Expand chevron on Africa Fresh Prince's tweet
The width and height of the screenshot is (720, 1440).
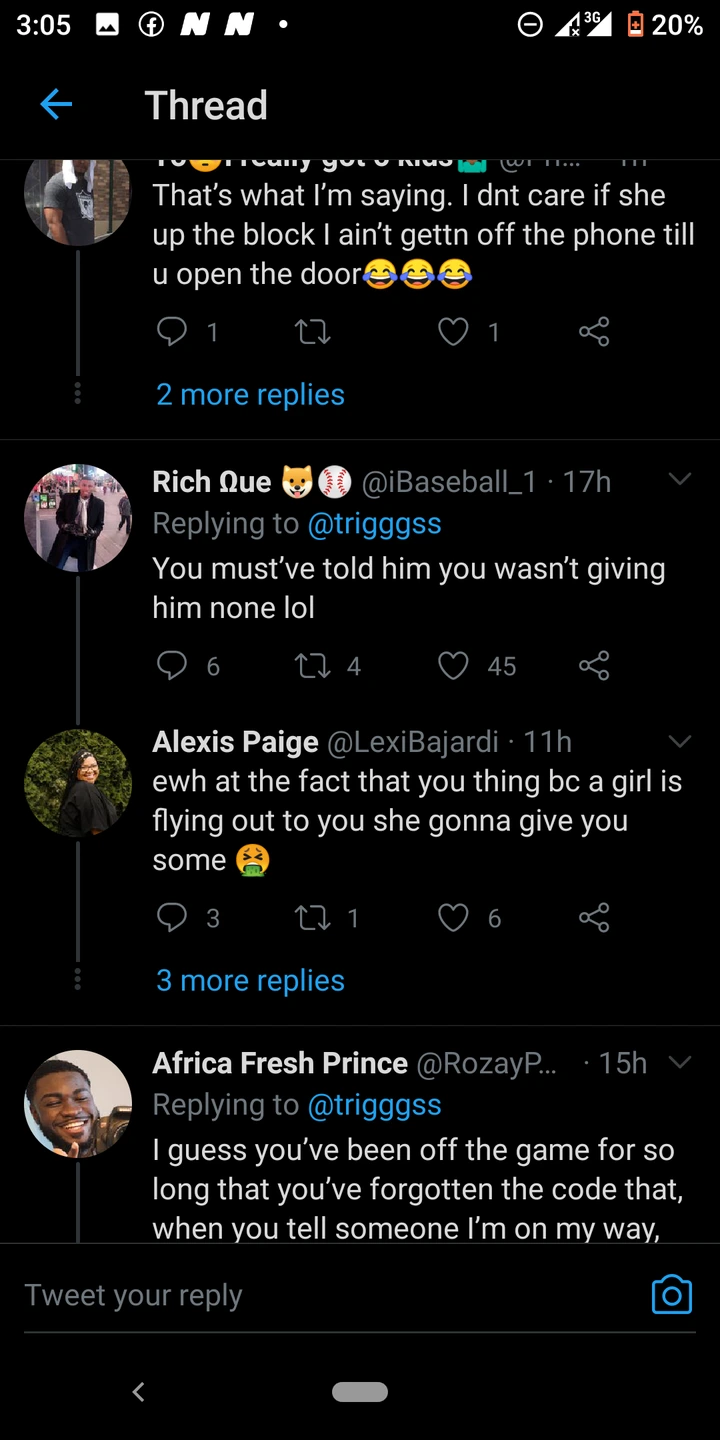680,1062
